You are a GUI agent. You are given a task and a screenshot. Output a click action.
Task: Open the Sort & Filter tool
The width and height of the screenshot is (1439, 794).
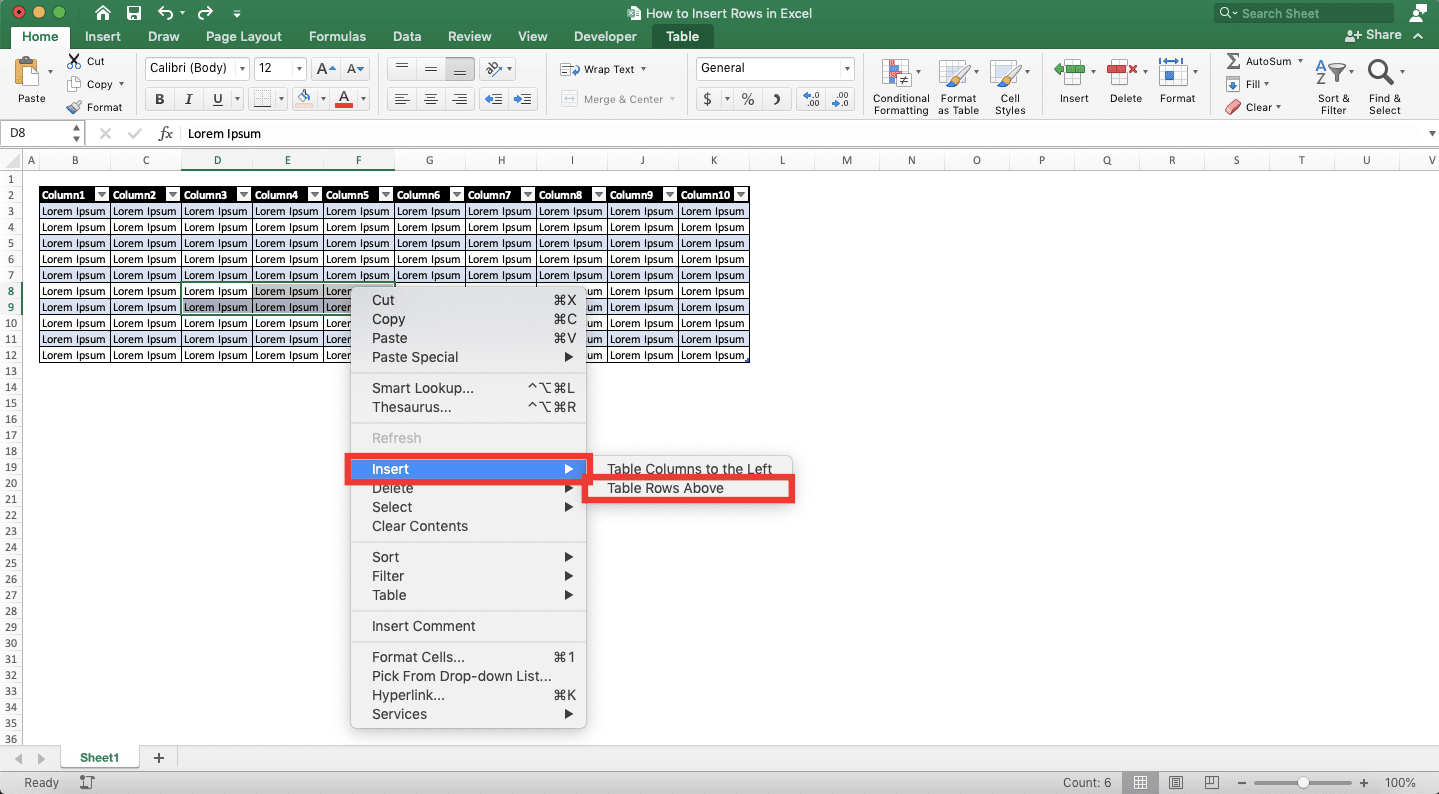pyautogui.click(x=1332, y=74)
